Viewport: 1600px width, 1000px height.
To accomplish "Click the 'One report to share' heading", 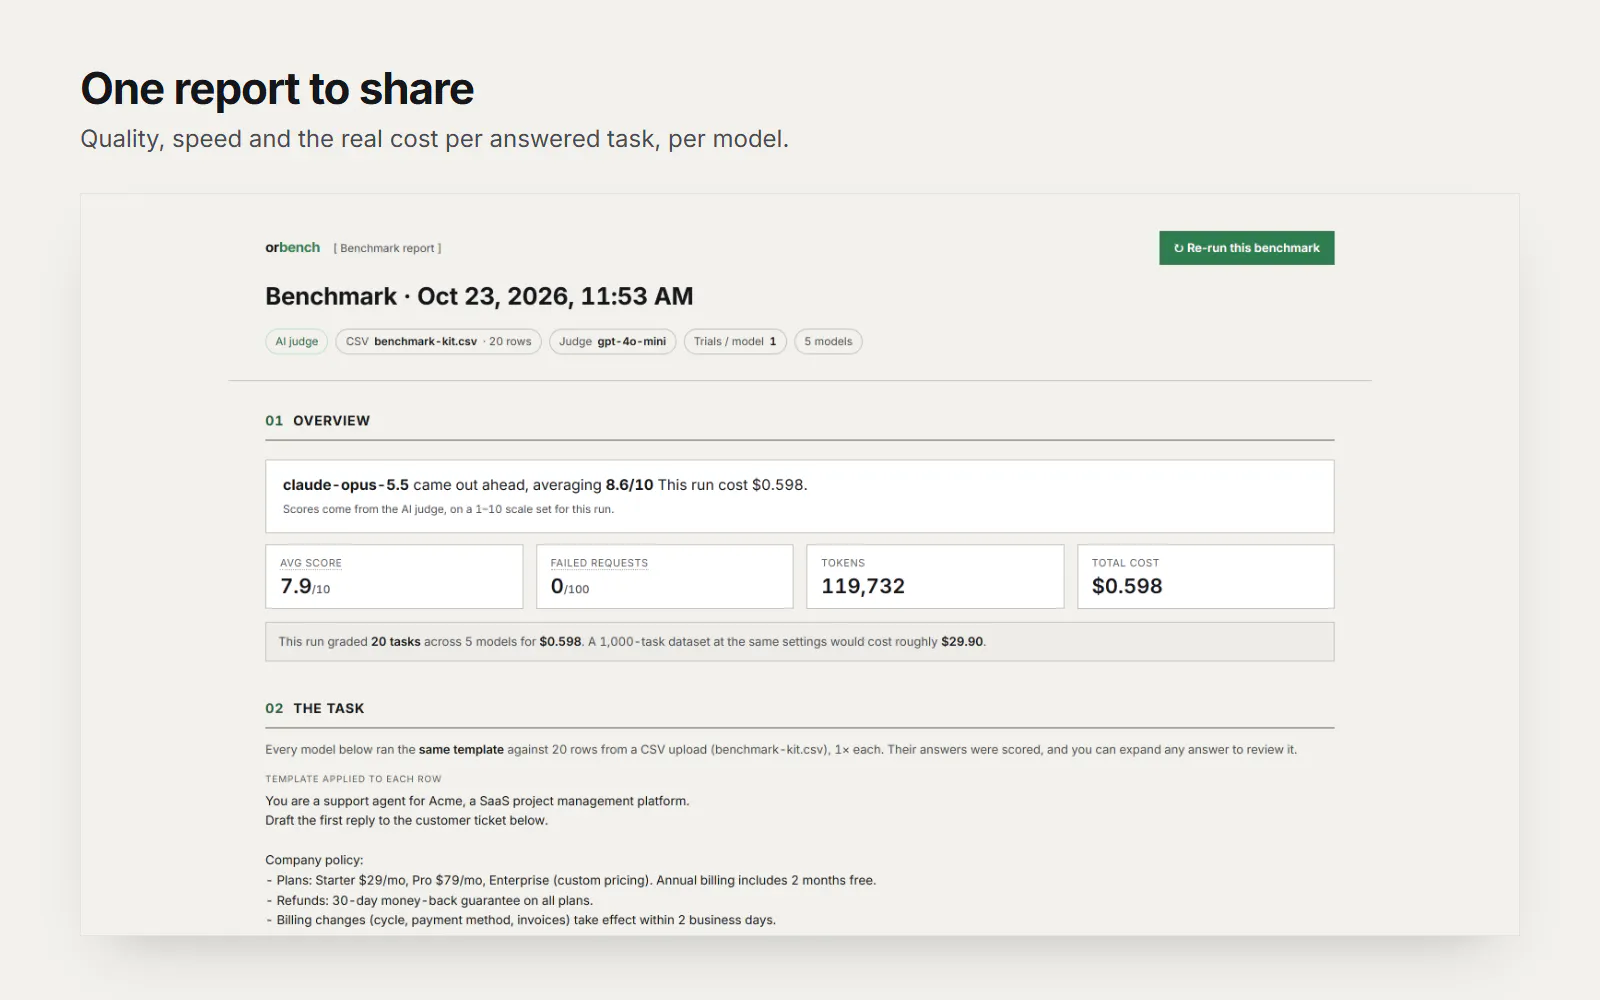I will click(x=277, y=89).
